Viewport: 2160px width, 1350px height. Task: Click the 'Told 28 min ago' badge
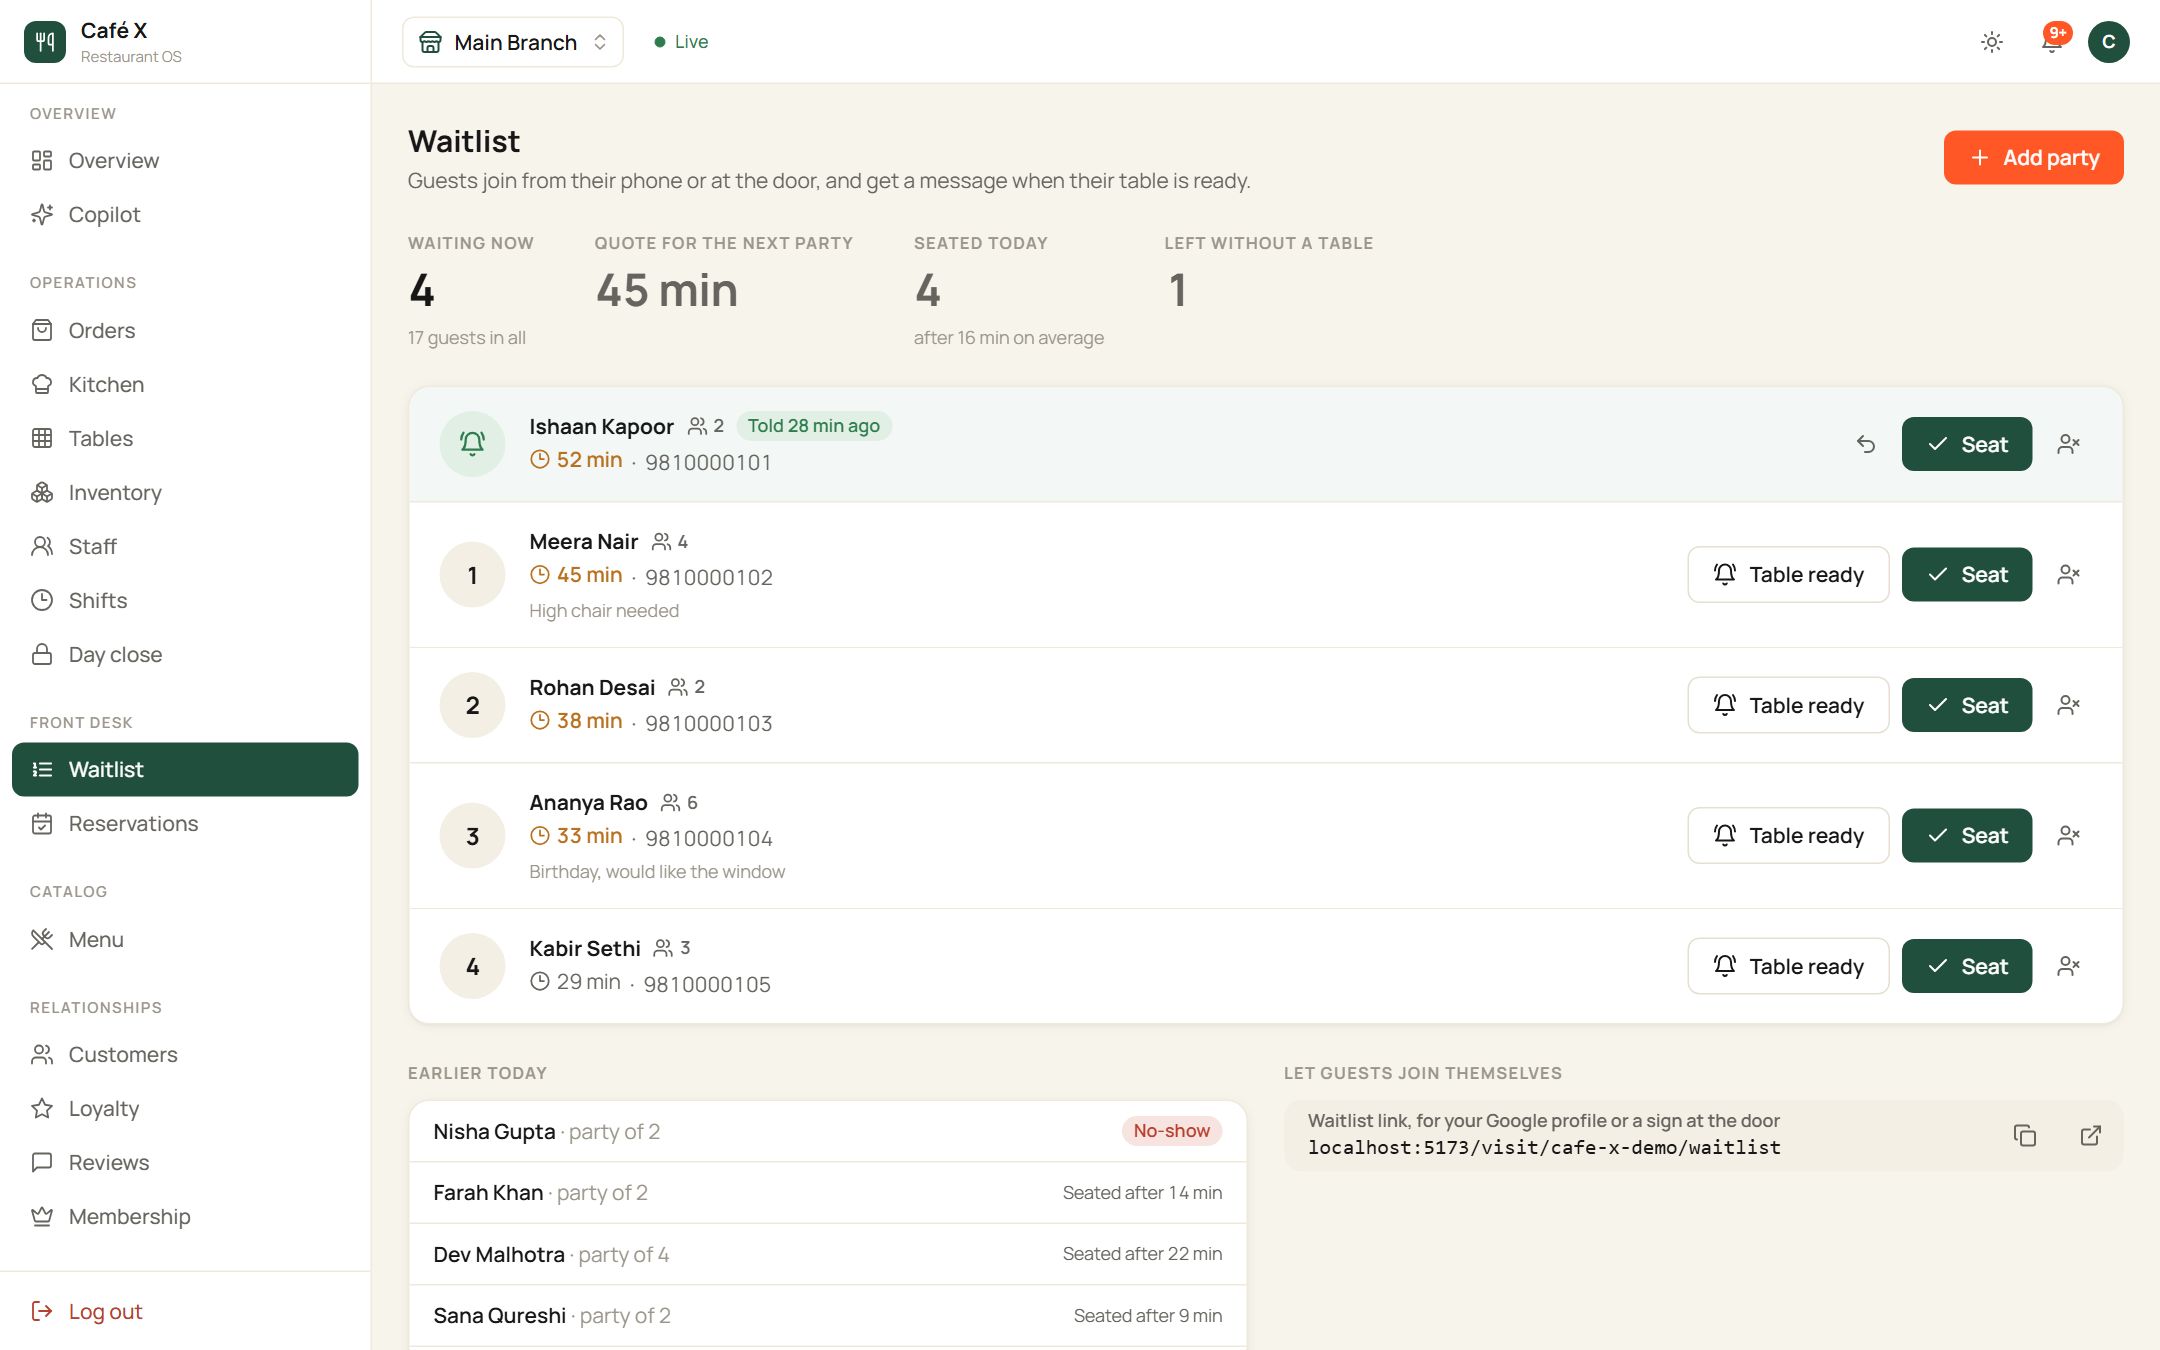tap(814, 426)
